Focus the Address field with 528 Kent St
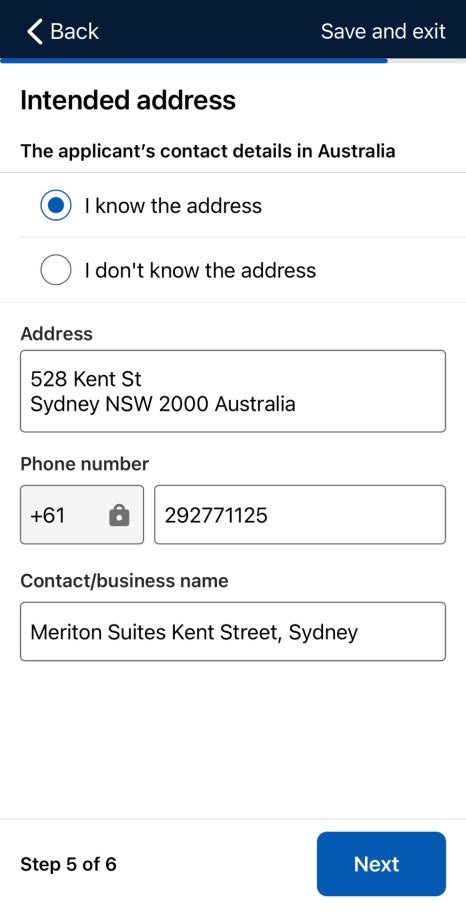The height and width of the screenshot is (921, 466). pos(233,391)
